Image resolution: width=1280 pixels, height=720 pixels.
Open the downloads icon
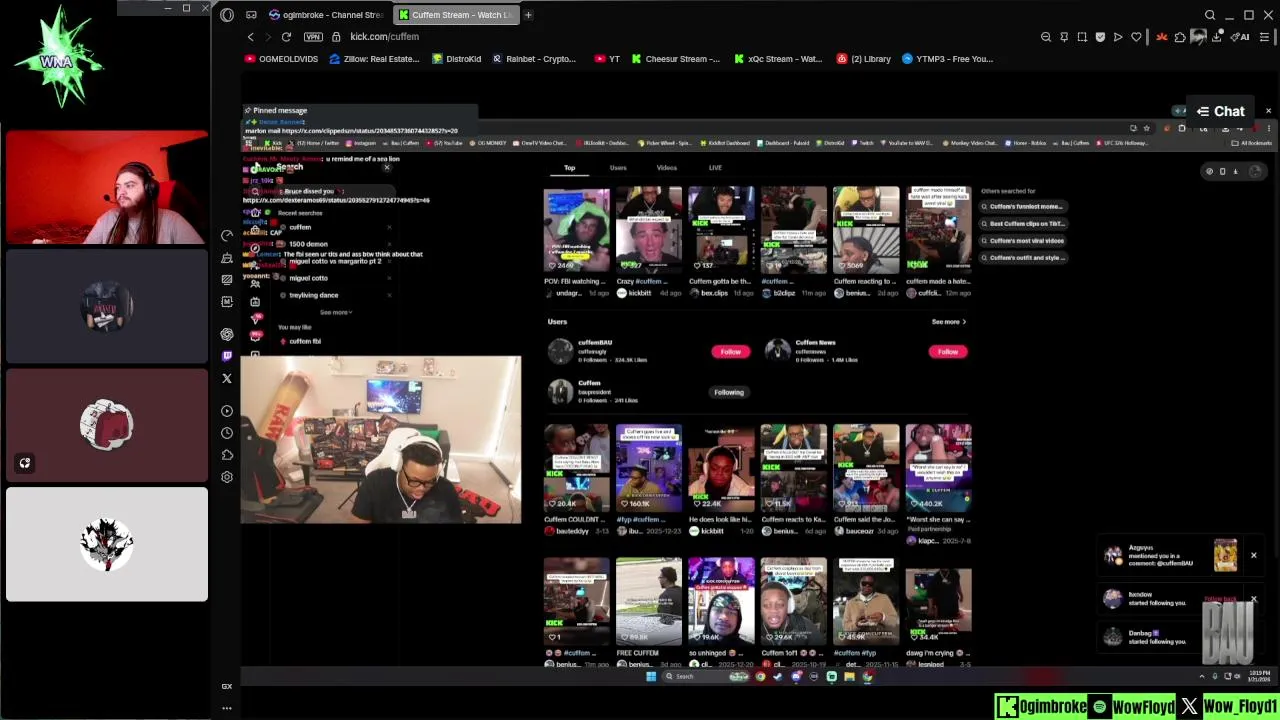coord(1216,37)
